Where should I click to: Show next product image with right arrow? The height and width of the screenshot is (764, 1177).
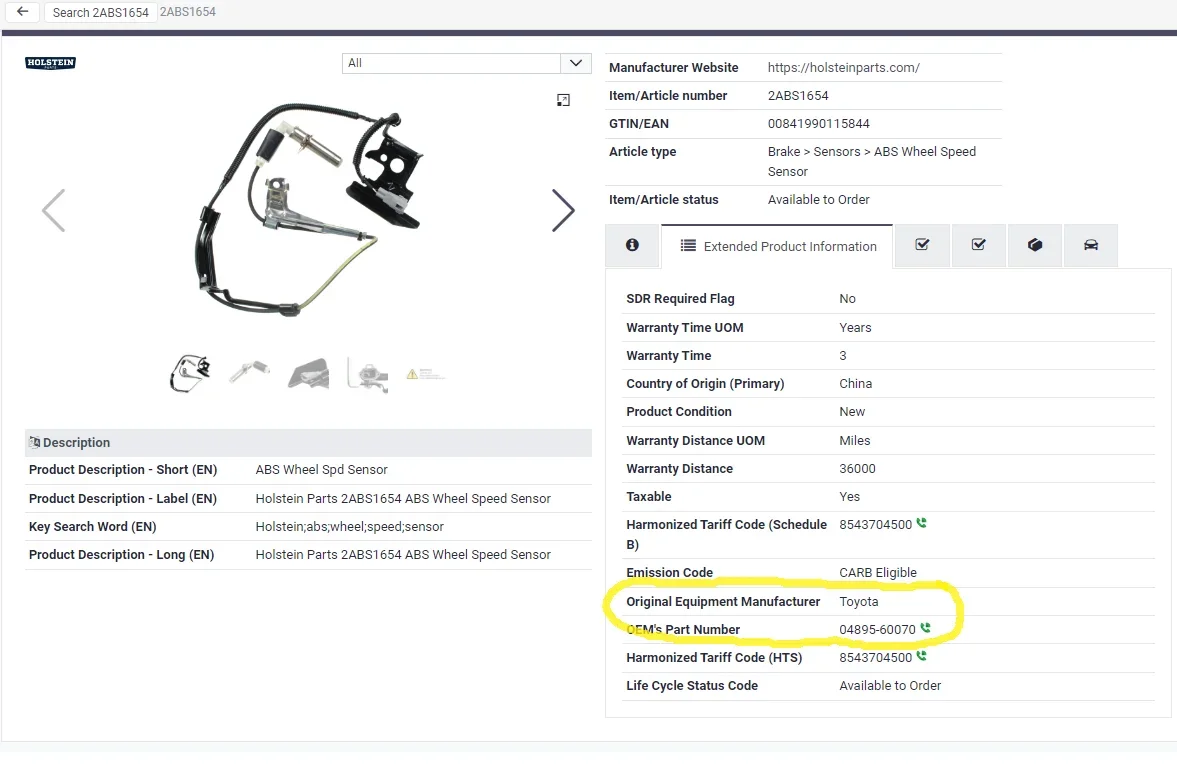click(563, 210)
